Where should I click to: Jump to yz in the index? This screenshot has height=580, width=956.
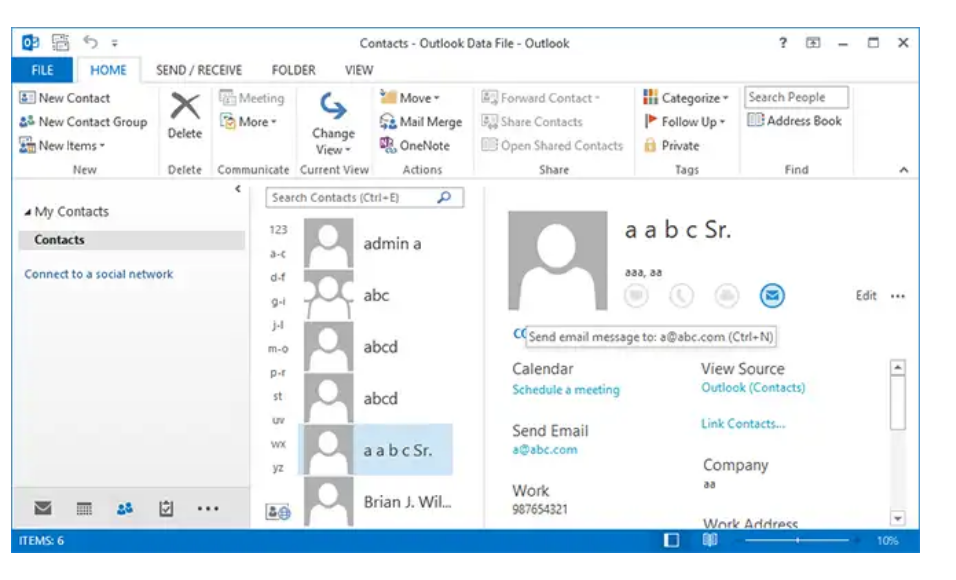pyautogui.click(x=278, y=468)
